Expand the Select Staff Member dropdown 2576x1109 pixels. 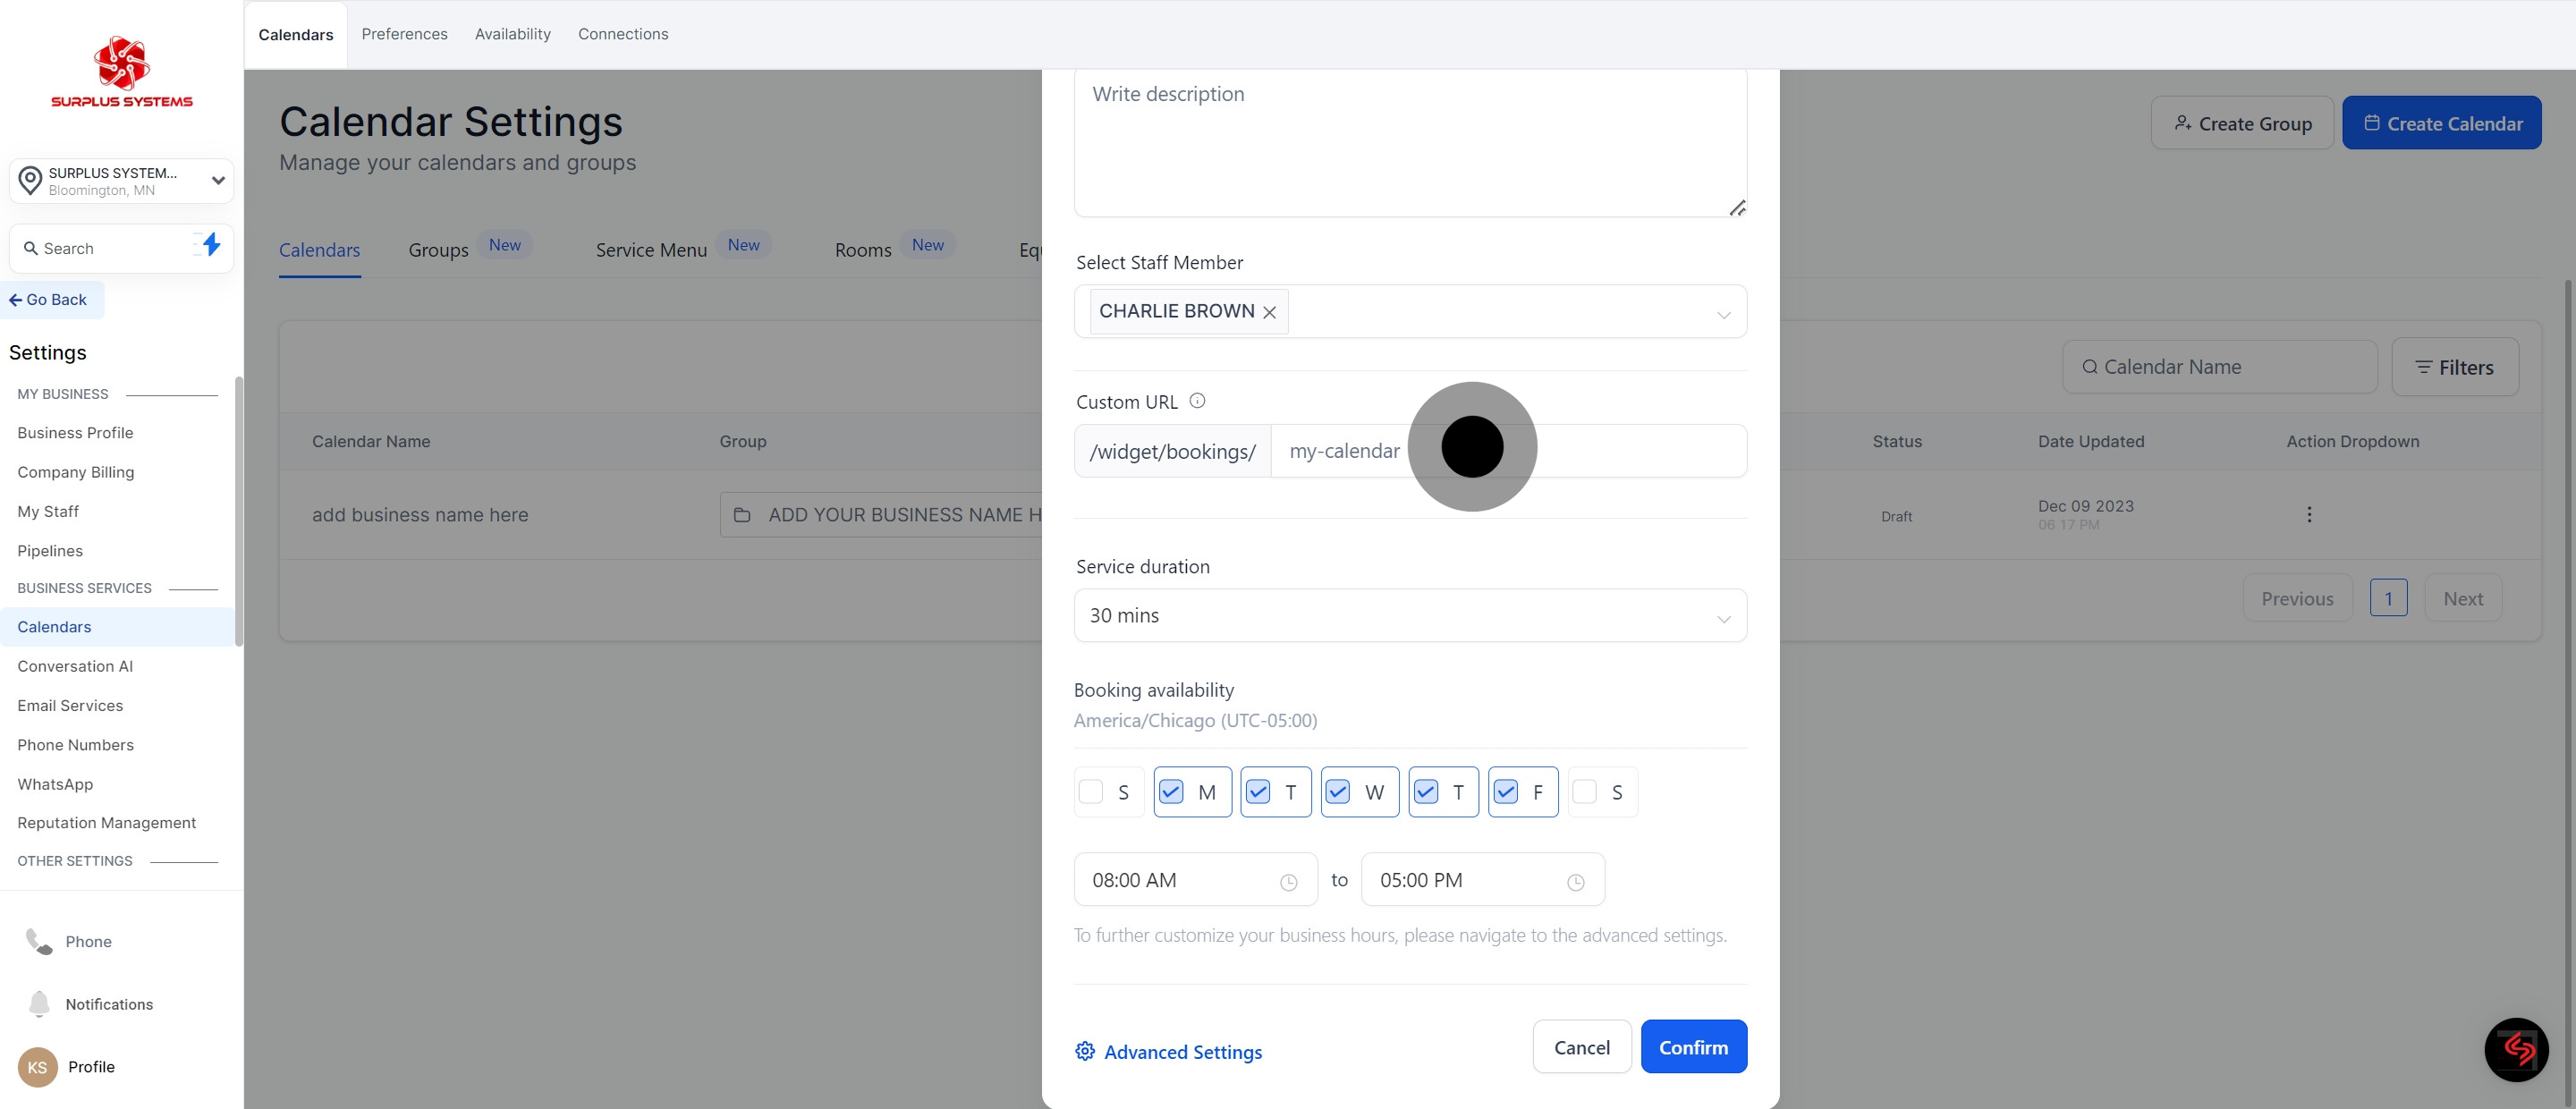point(1723,314)
